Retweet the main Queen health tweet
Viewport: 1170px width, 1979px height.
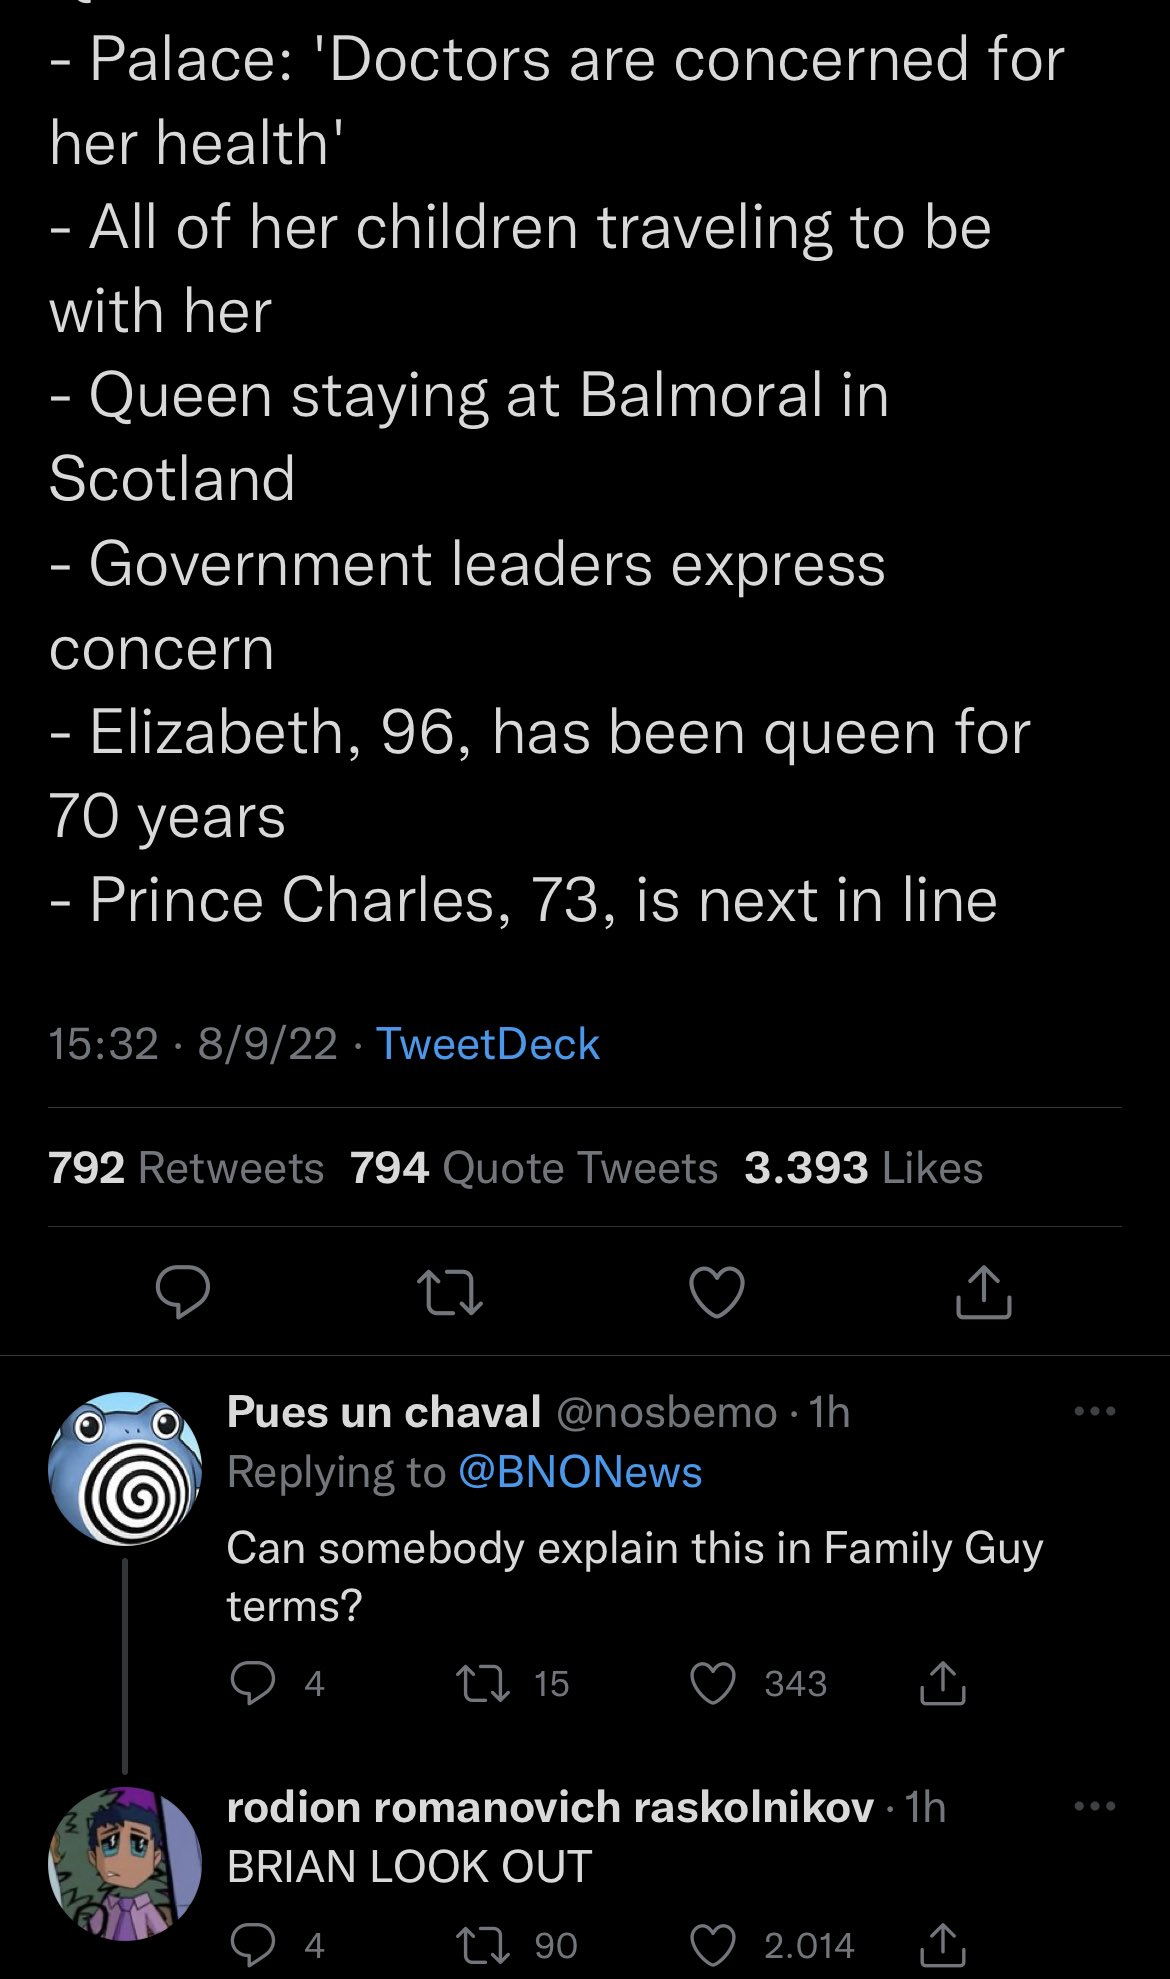450,1291
